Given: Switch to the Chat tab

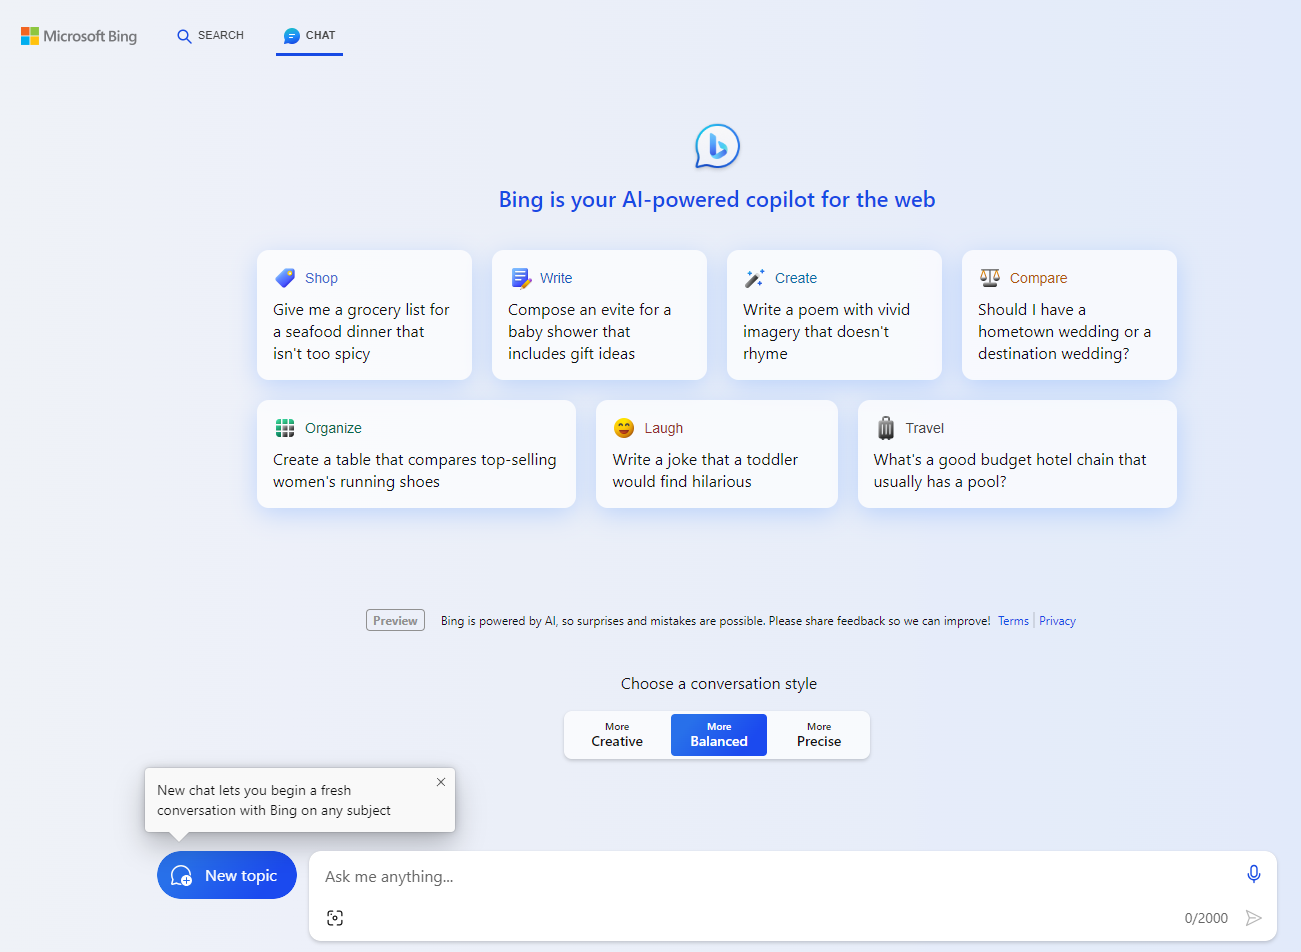Looking at the screenshot, I should (x=309, y=35).
